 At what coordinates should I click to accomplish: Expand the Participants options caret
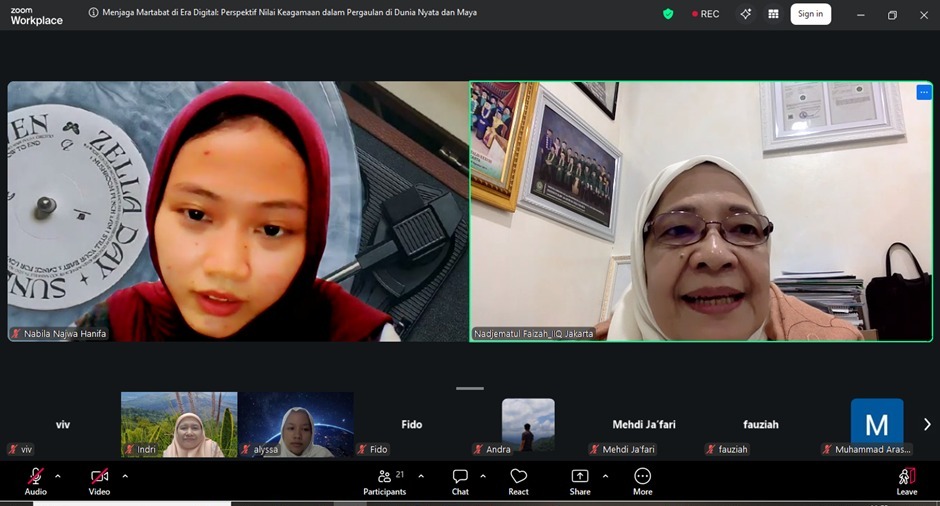click(421, 476)
